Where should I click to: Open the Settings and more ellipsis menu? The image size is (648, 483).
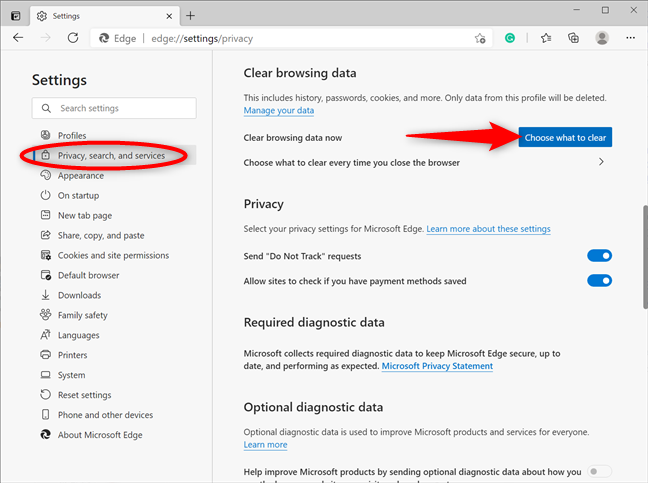(630, 38)
